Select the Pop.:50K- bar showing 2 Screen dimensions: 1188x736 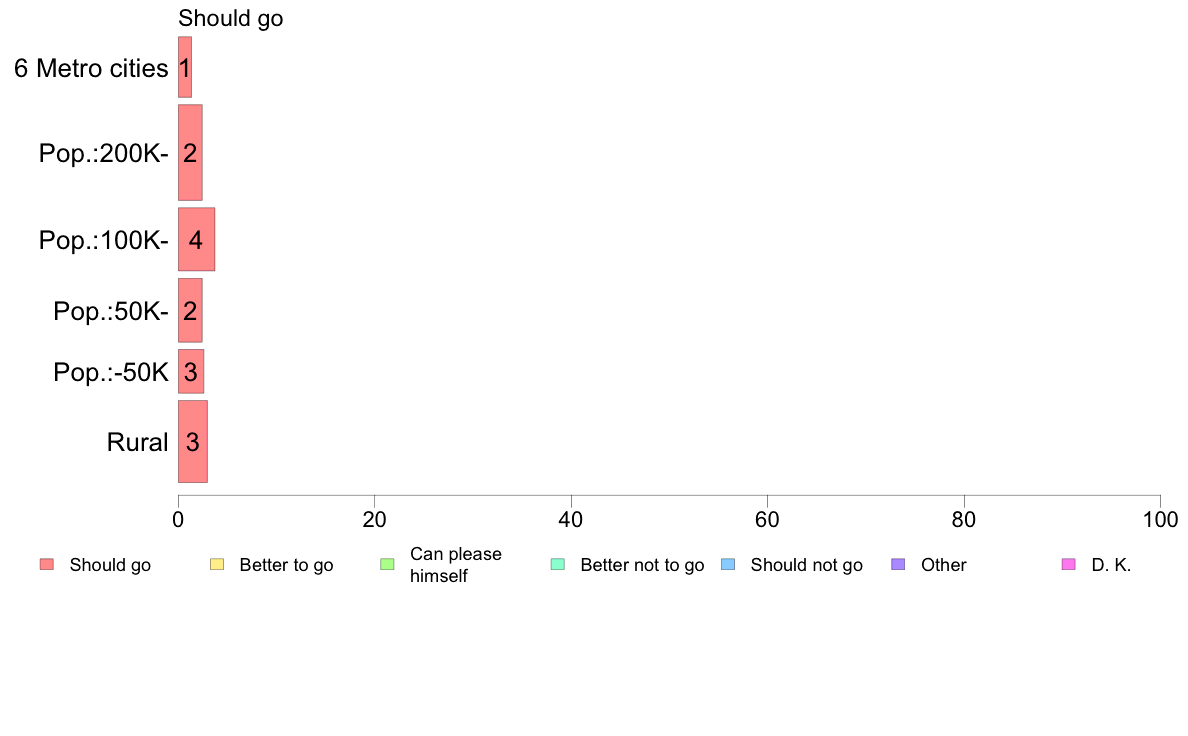[190, 310]
